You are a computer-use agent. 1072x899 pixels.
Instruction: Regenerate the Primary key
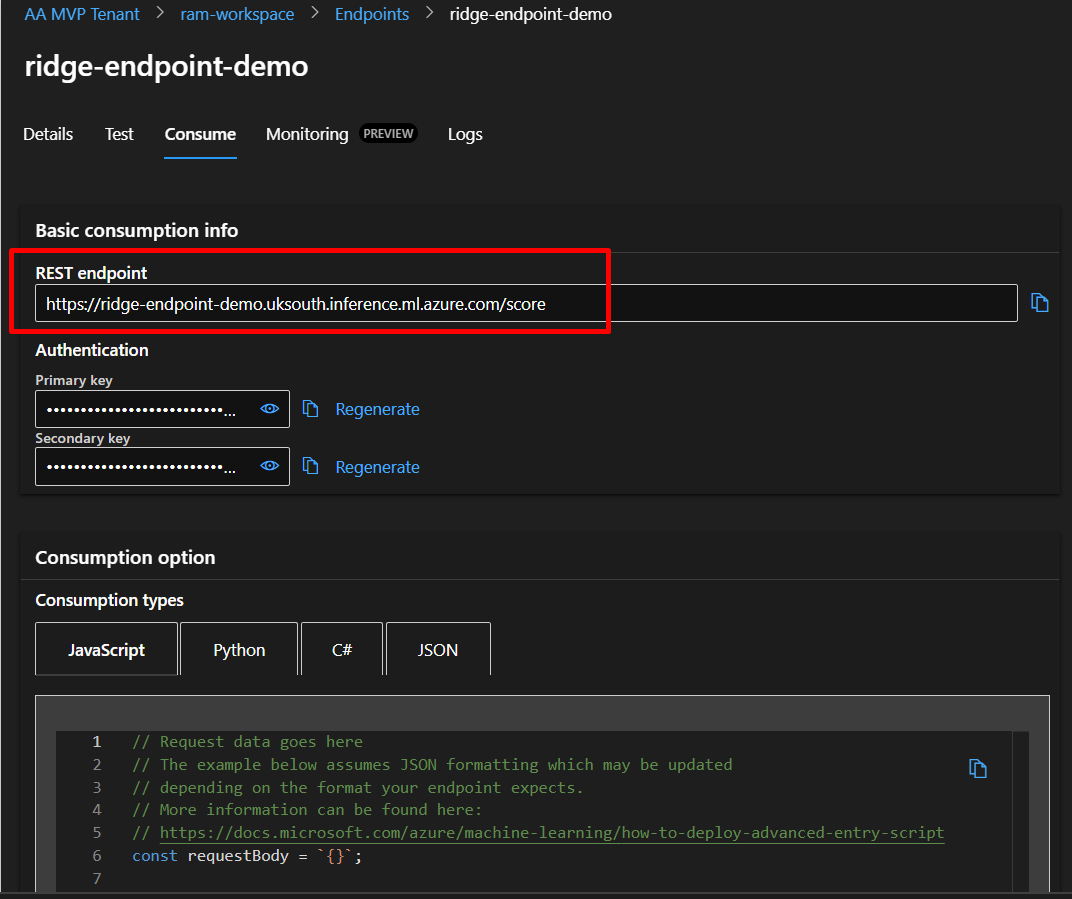coord(377,409)
